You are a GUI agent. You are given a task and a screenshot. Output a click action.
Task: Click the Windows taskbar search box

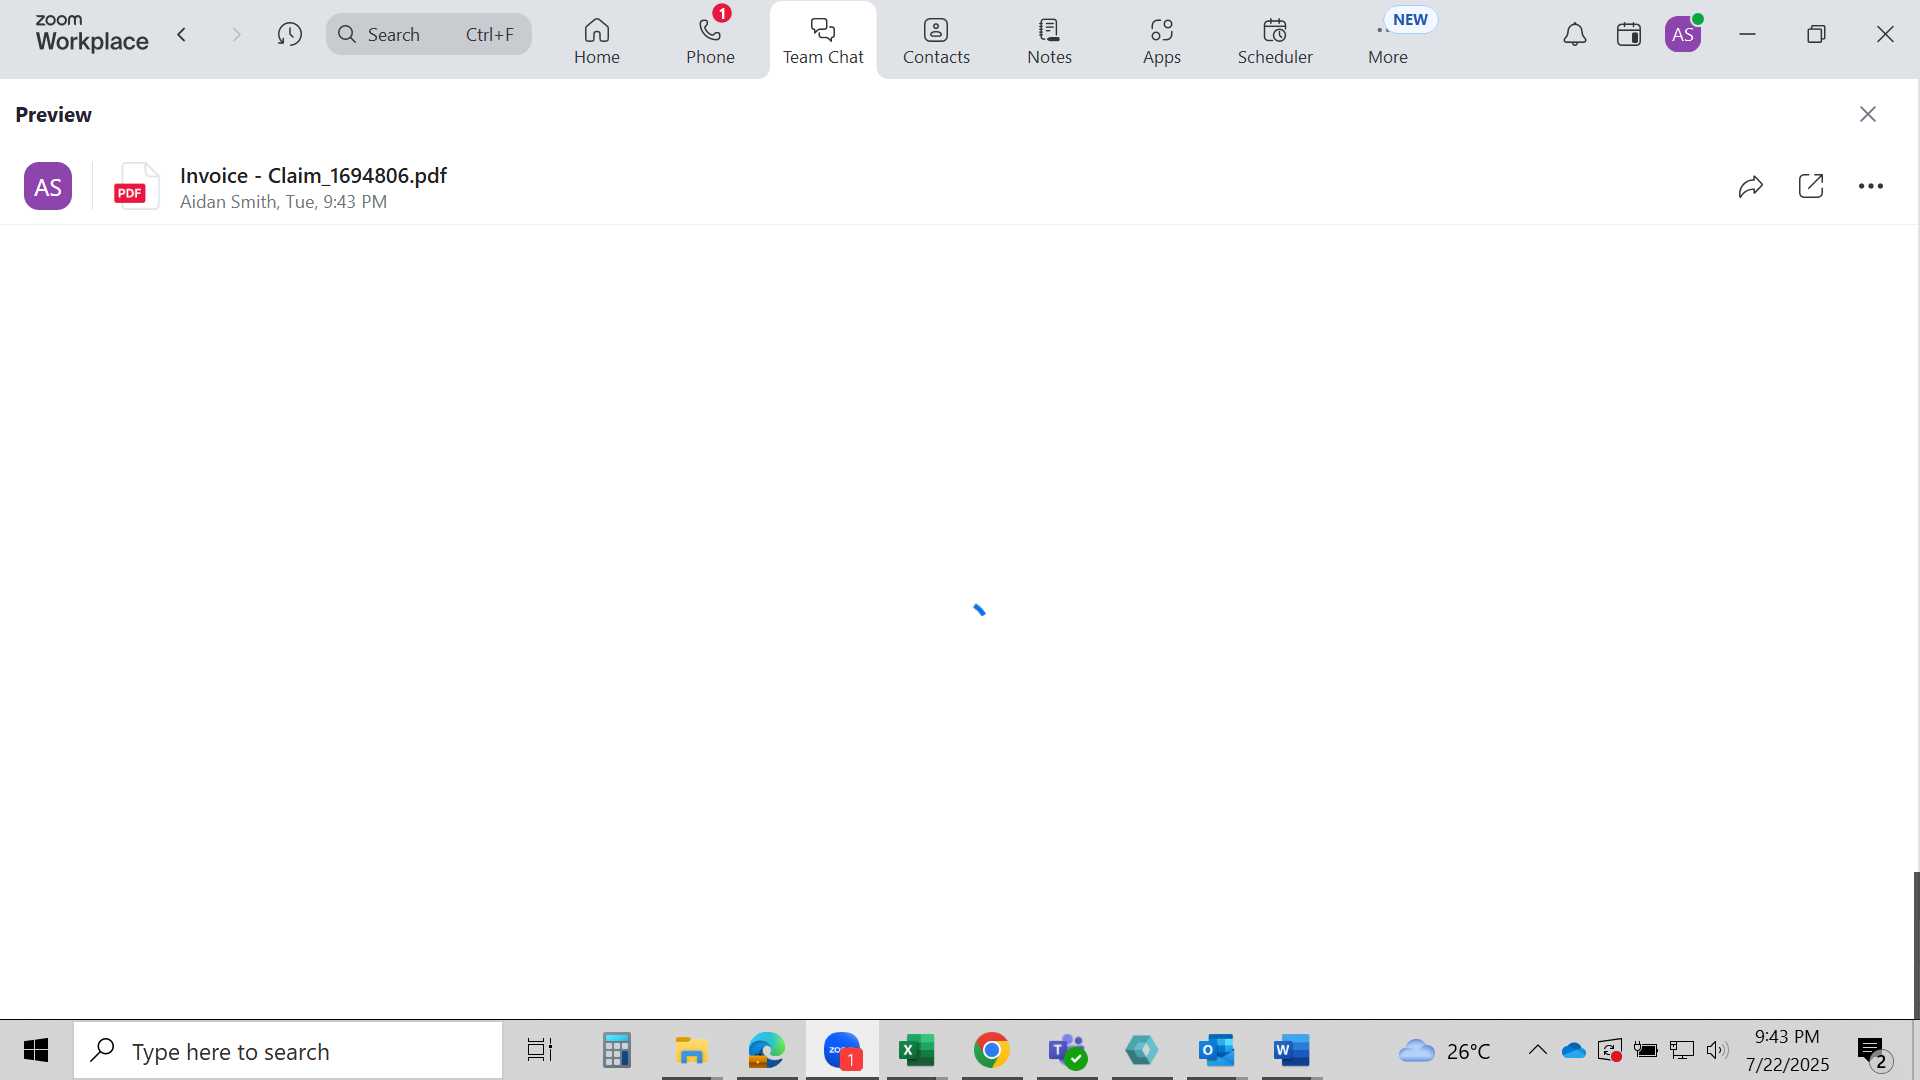288,1051
